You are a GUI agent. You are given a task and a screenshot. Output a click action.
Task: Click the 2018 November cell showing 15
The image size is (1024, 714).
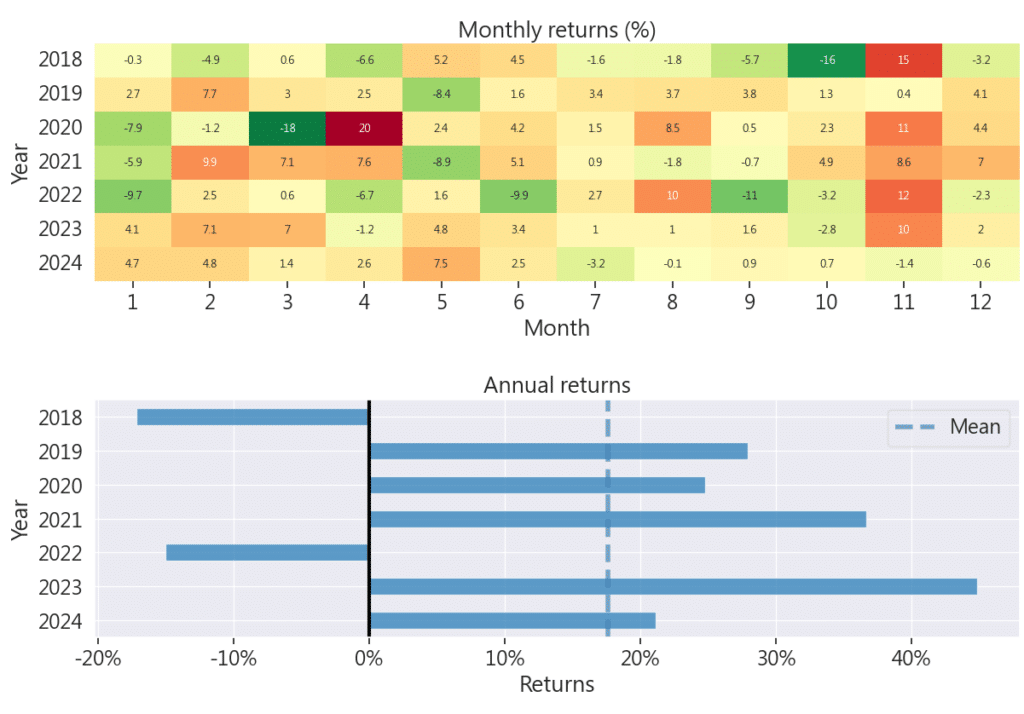coord(903,60)
